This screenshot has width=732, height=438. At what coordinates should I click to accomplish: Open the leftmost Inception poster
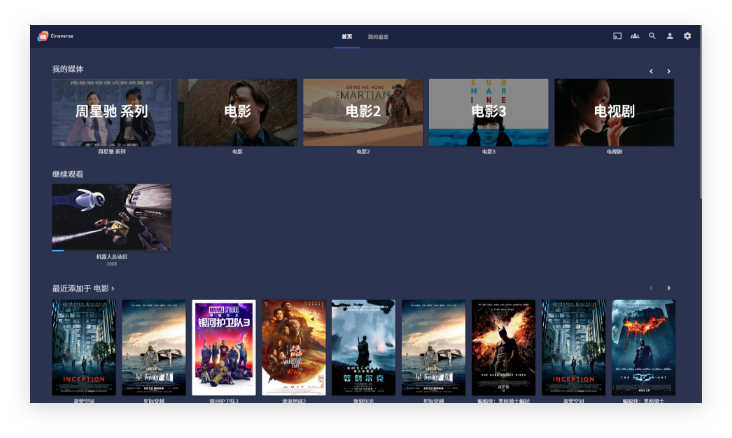point(84,347)
